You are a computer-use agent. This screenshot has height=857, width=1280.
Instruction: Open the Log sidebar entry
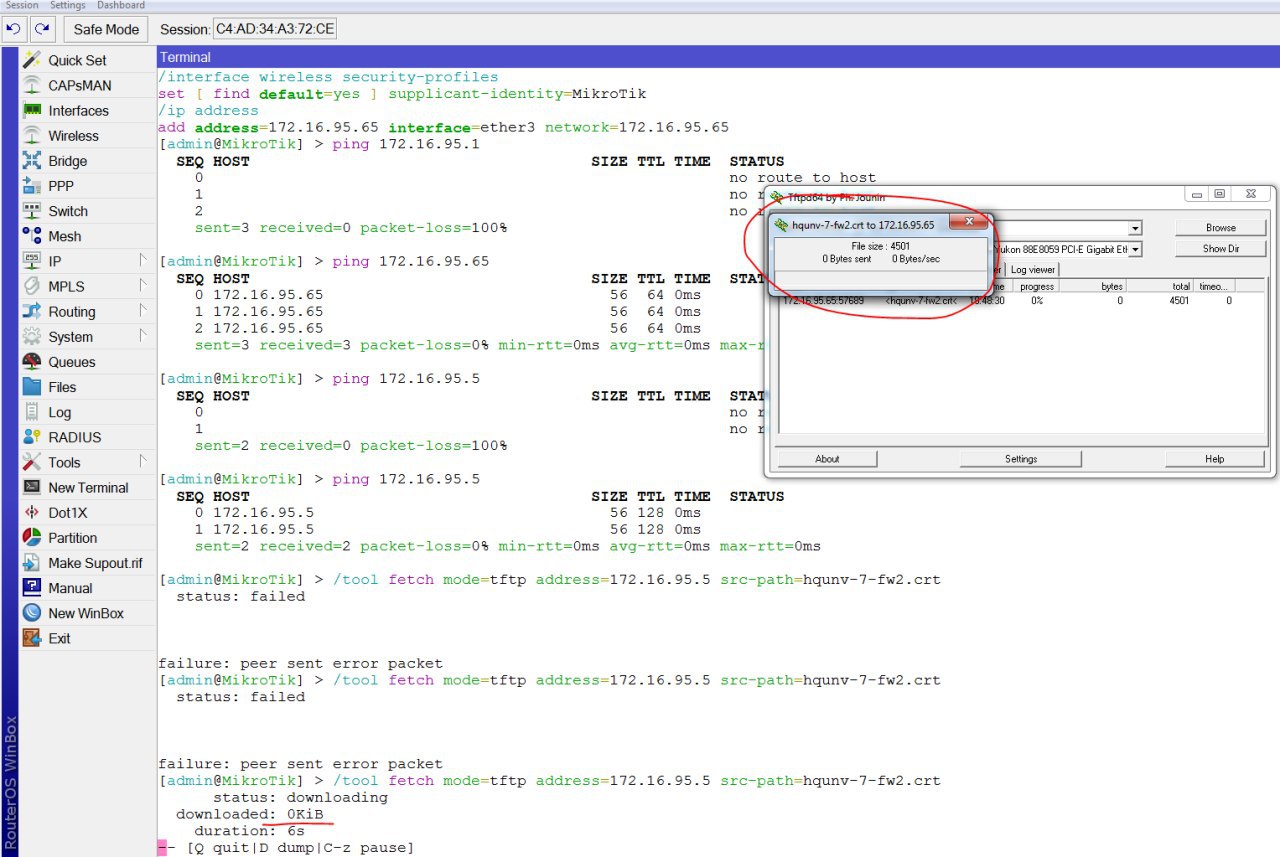88,412
